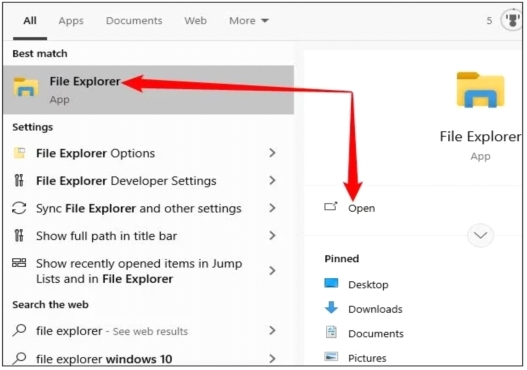Expand Show recently opened items chevron

coord(273,271)
